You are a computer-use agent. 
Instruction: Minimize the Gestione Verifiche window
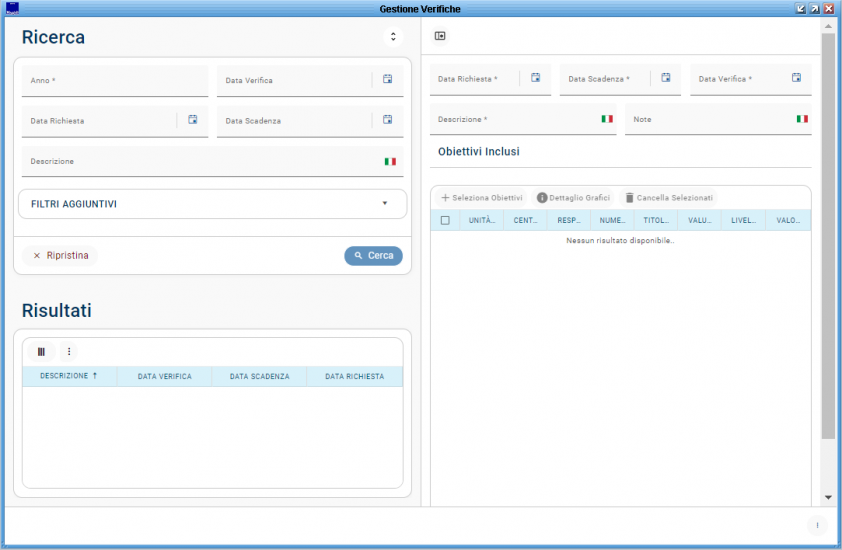[801, 9]
